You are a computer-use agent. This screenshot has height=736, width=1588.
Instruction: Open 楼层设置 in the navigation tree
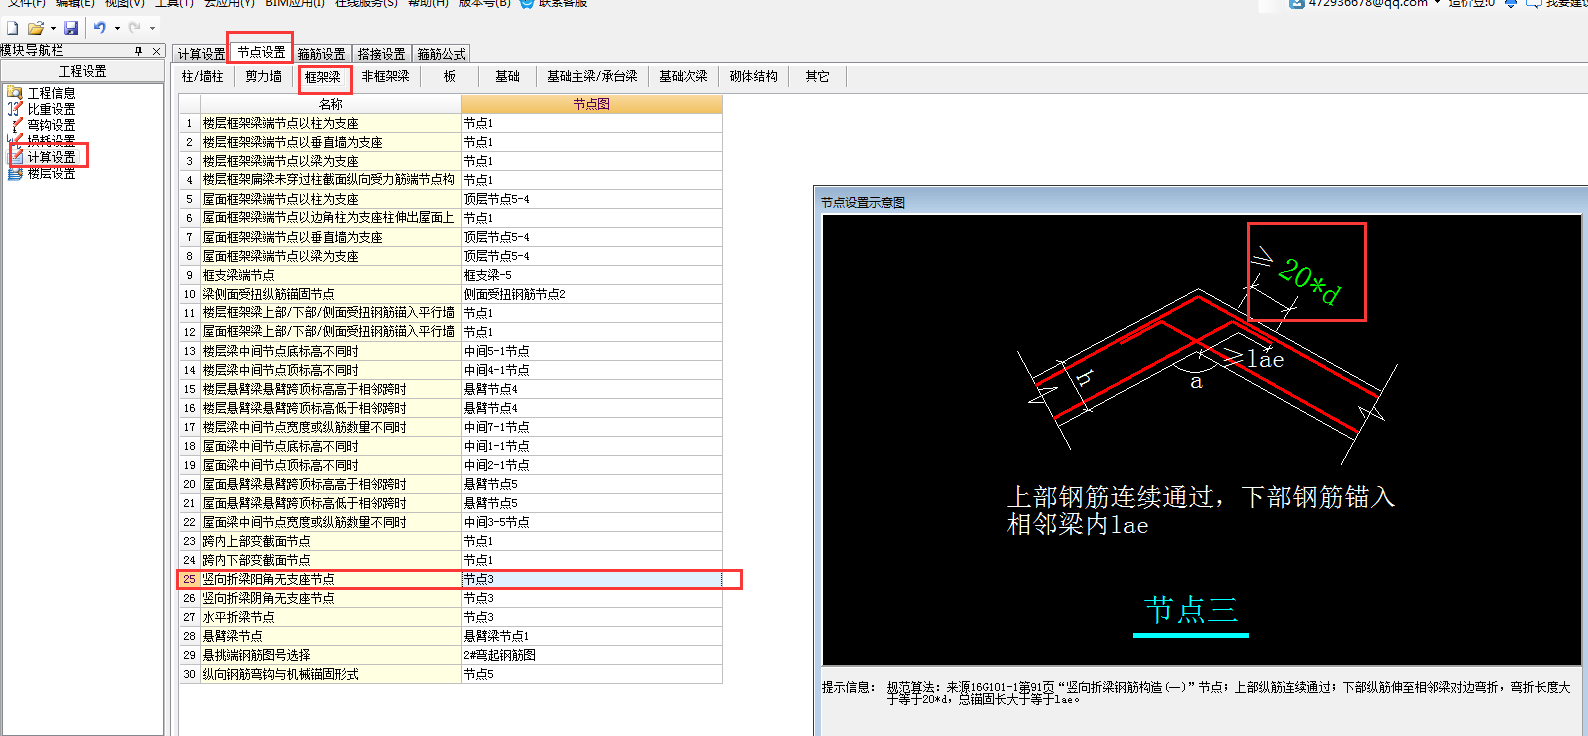51,173
